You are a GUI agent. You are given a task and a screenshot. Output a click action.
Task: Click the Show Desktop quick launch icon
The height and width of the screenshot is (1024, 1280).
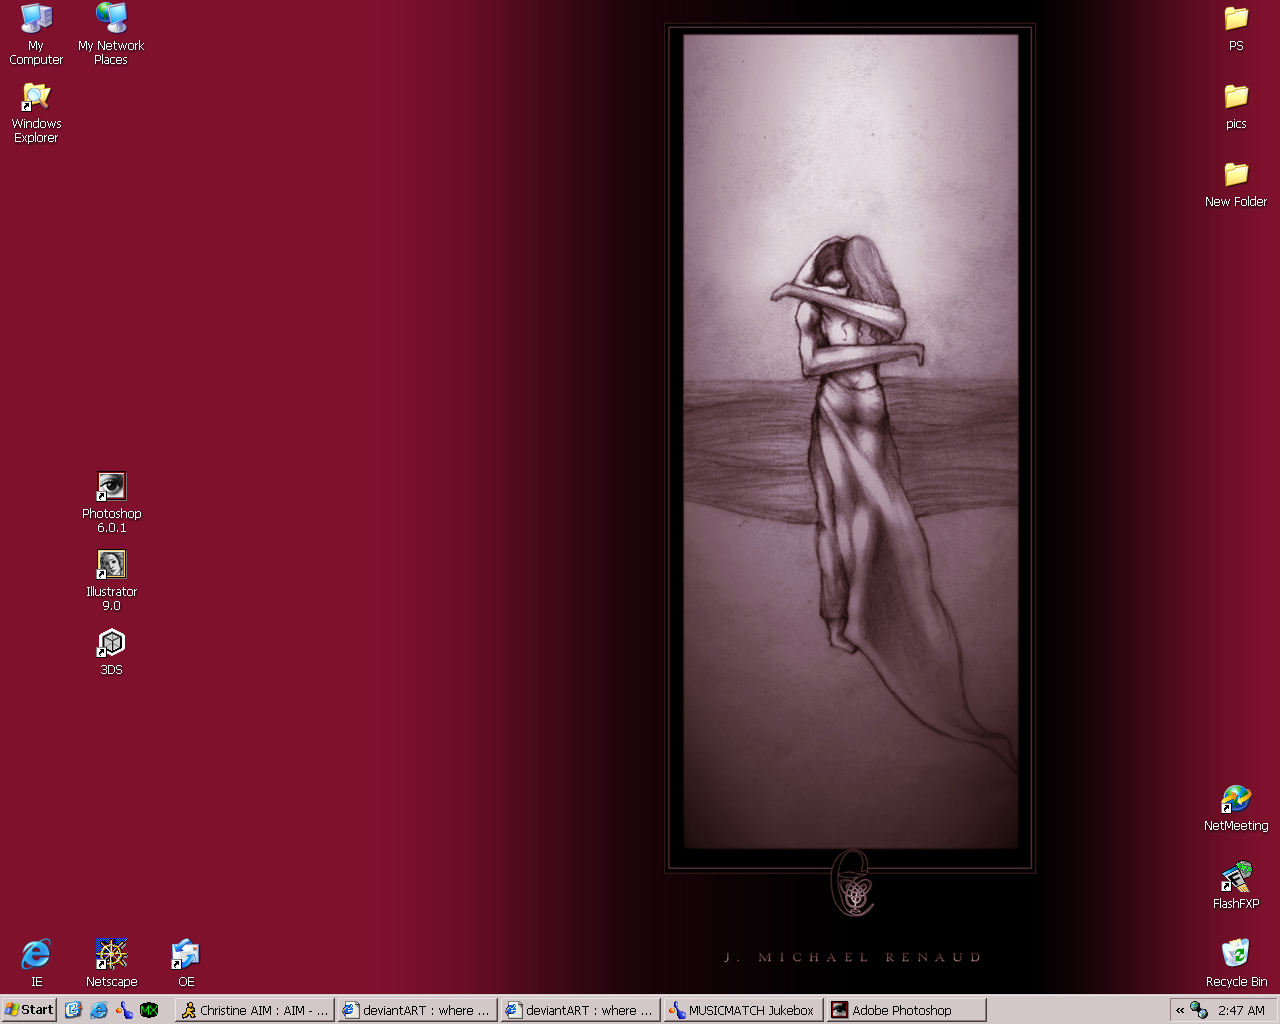73,1010
